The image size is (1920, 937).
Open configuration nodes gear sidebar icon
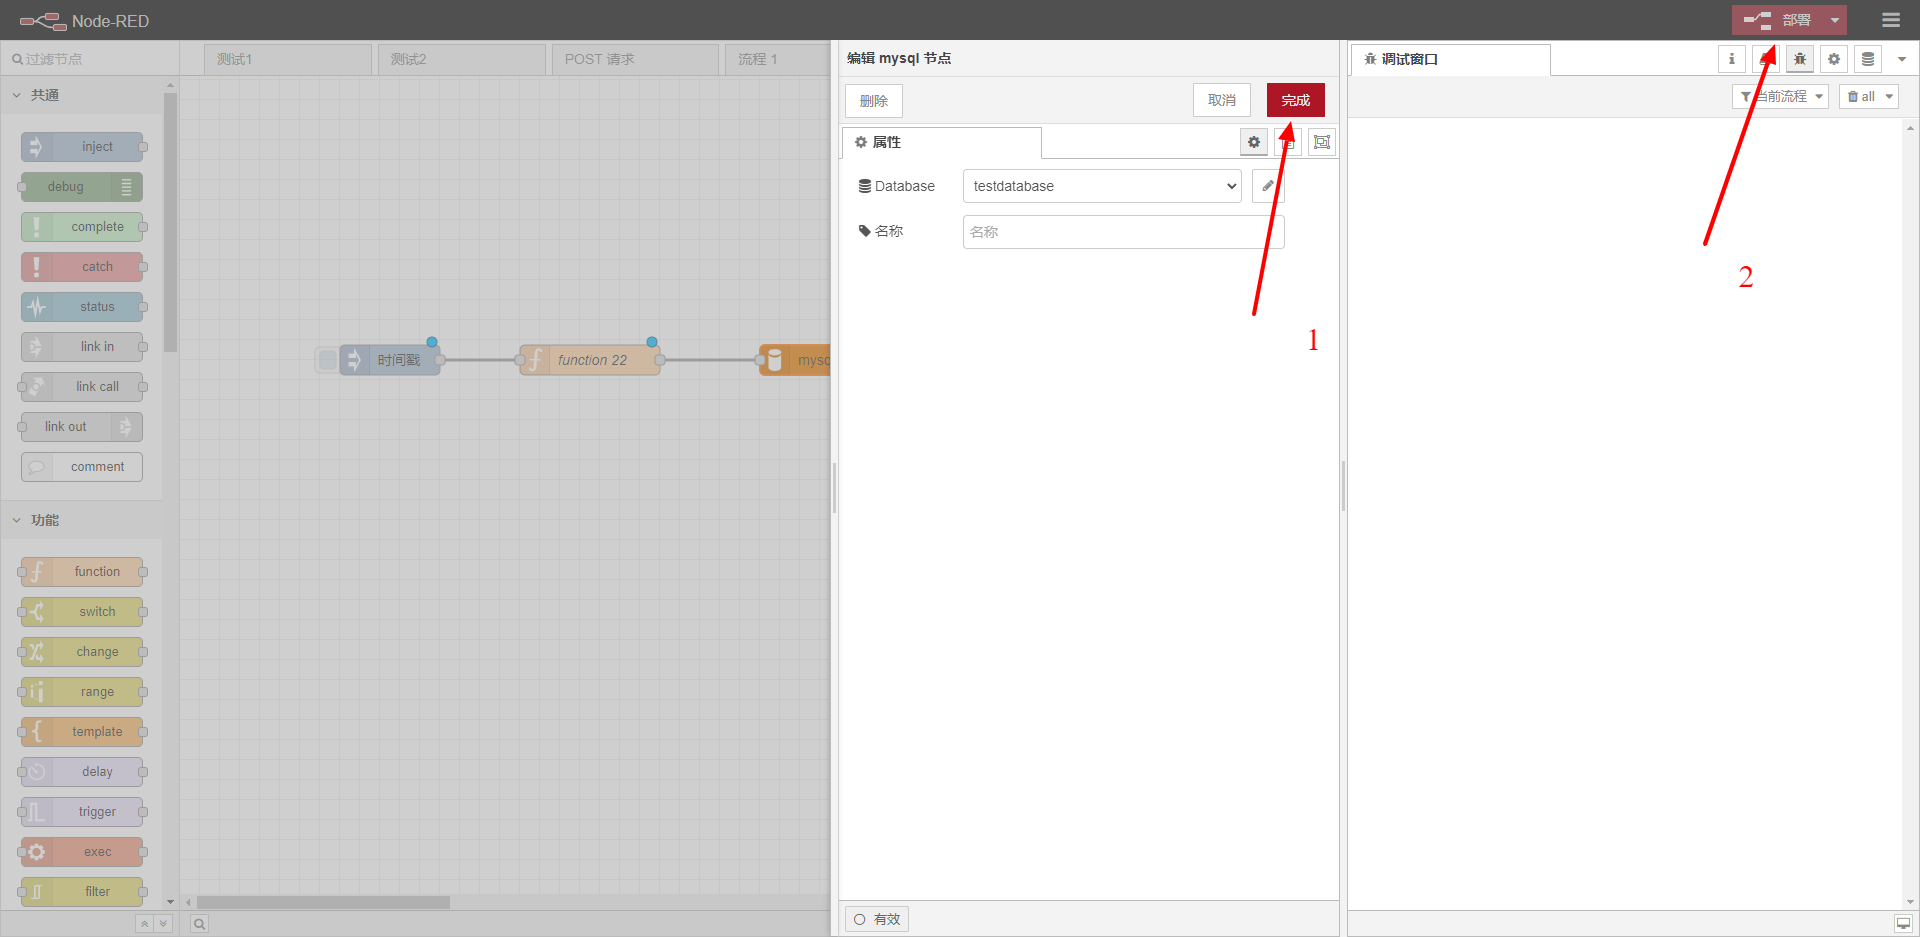click(1834, 59)
